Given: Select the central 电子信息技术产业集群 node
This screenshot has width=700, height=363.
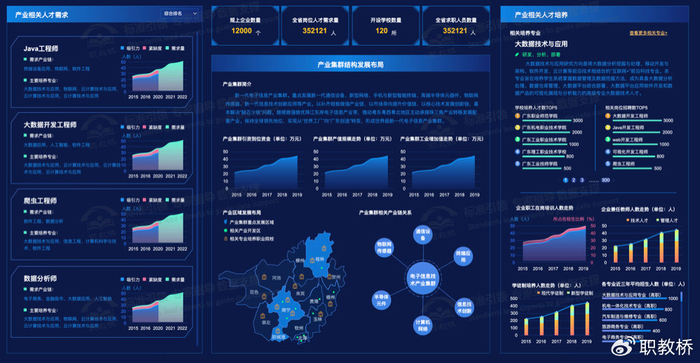Looking at the screenshot, I should coord(422,280).
